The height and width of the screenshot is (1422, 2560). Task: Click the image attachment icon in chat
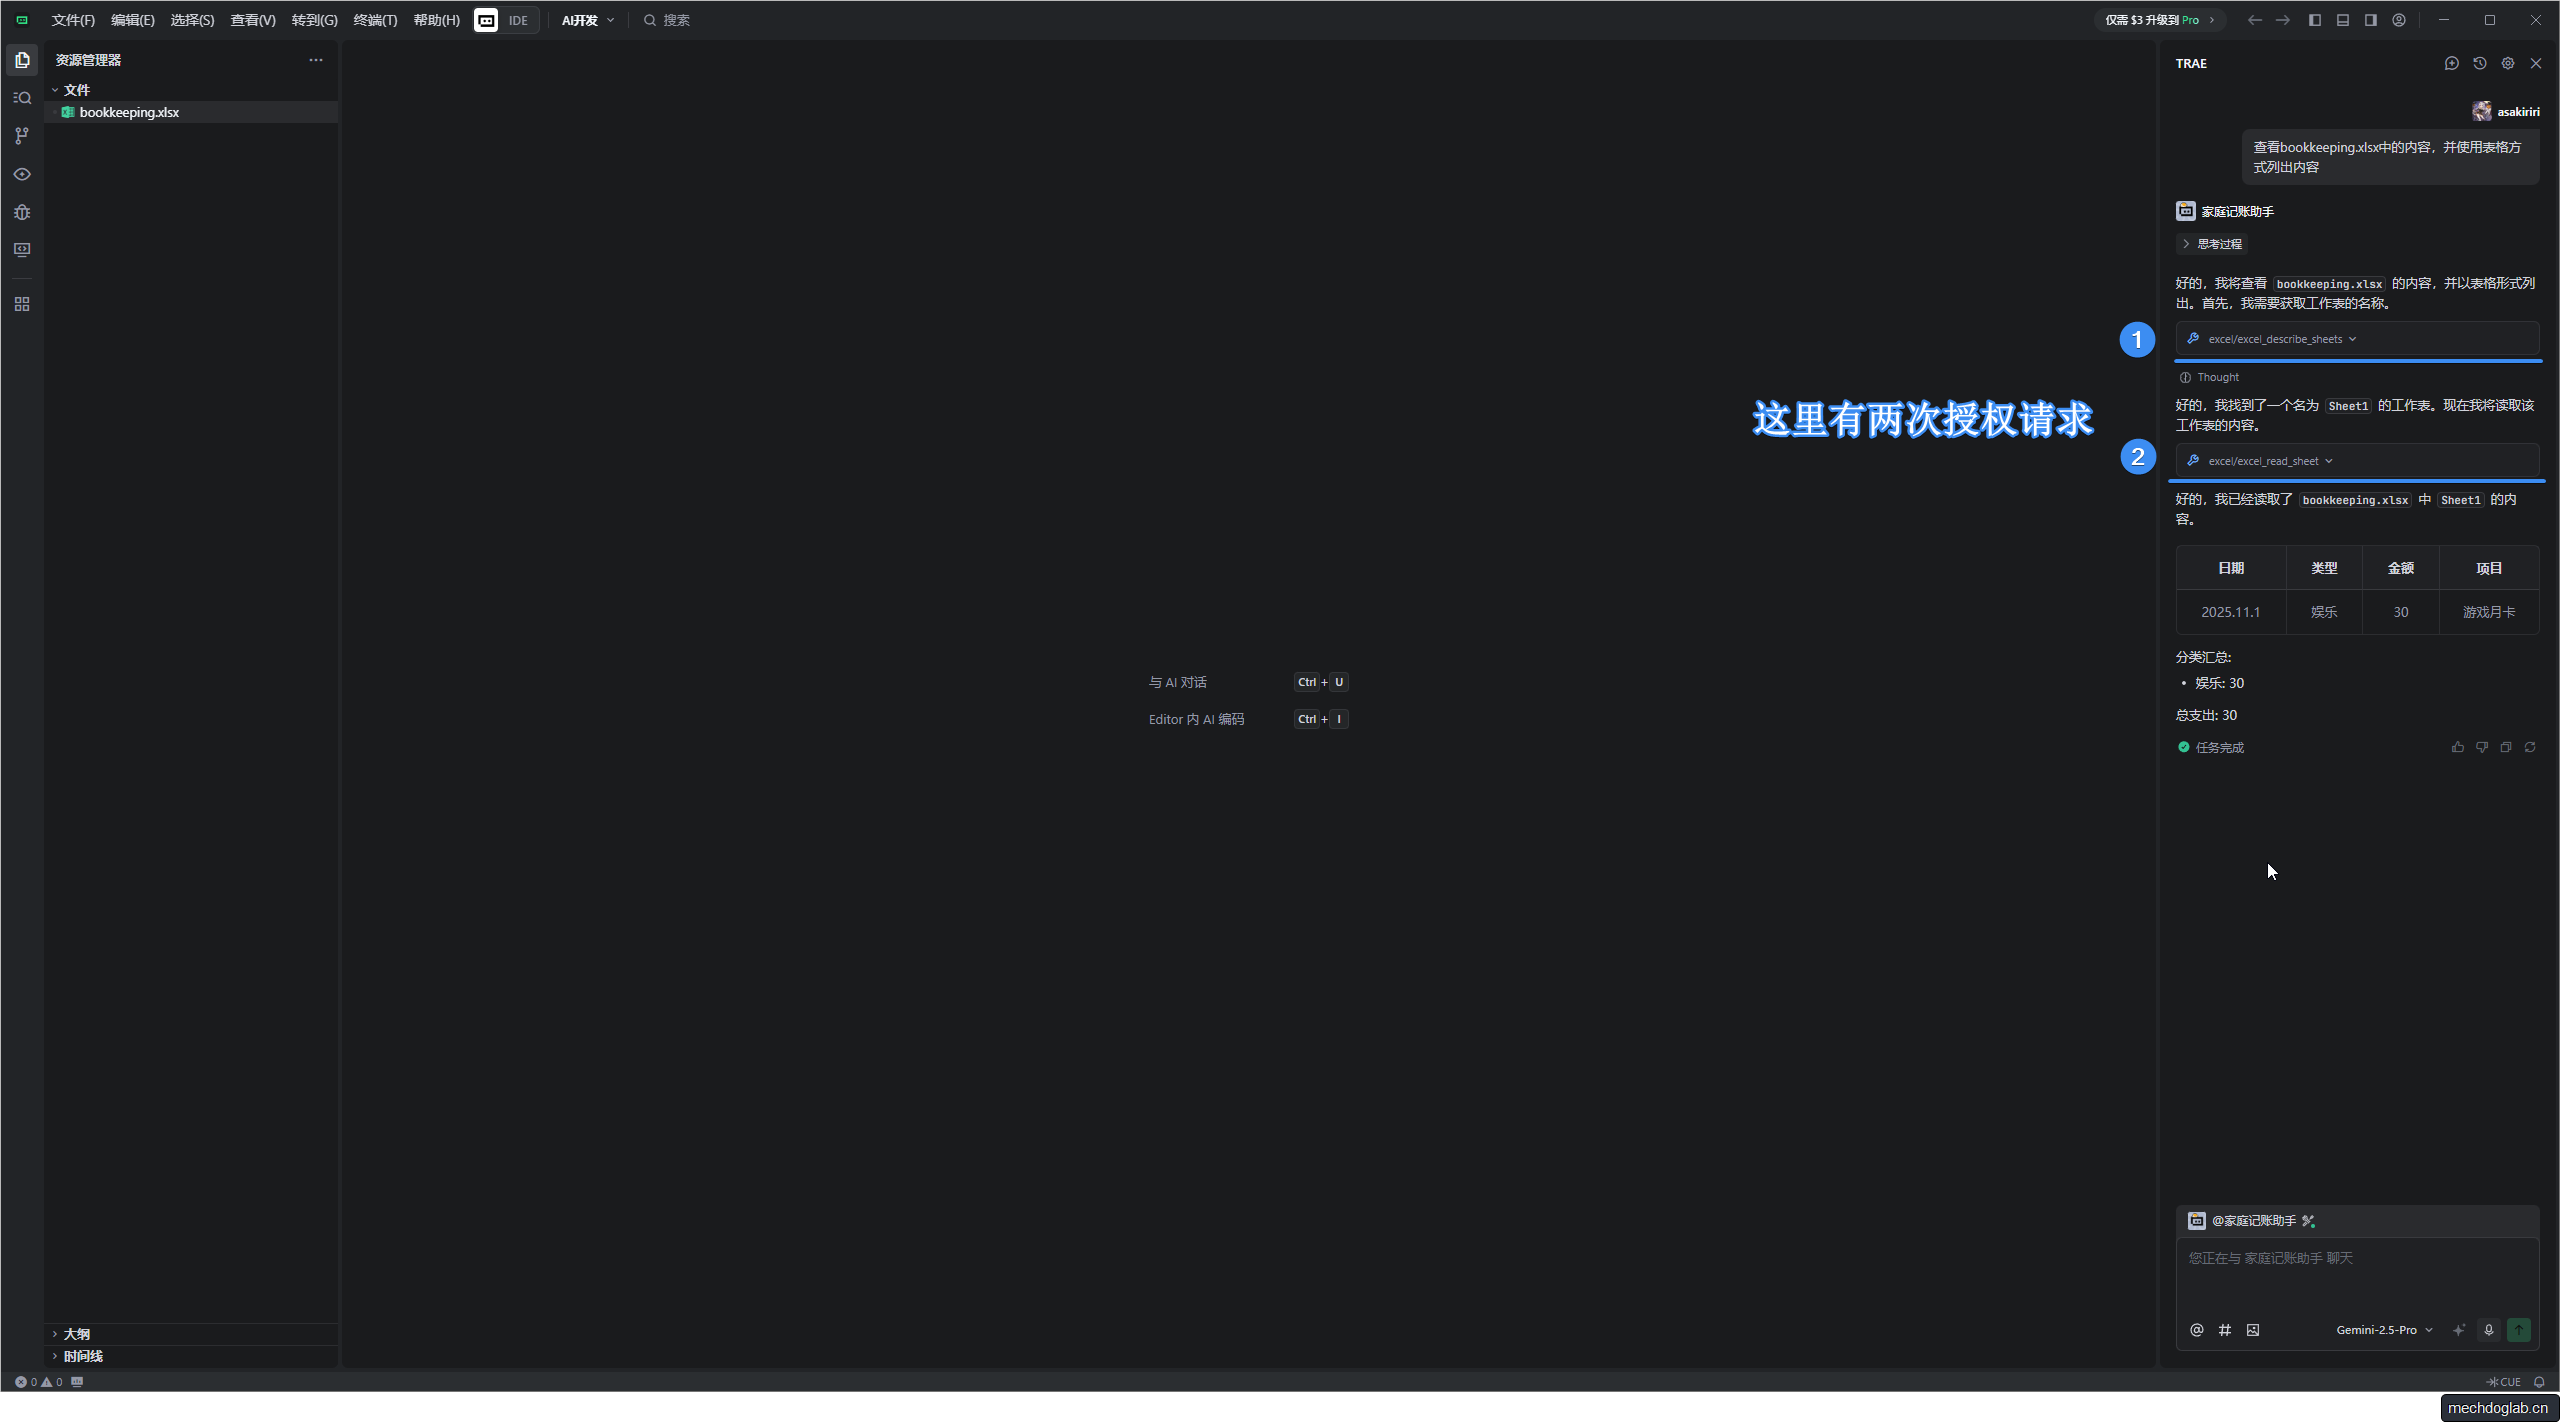tap(2252, 1330)
